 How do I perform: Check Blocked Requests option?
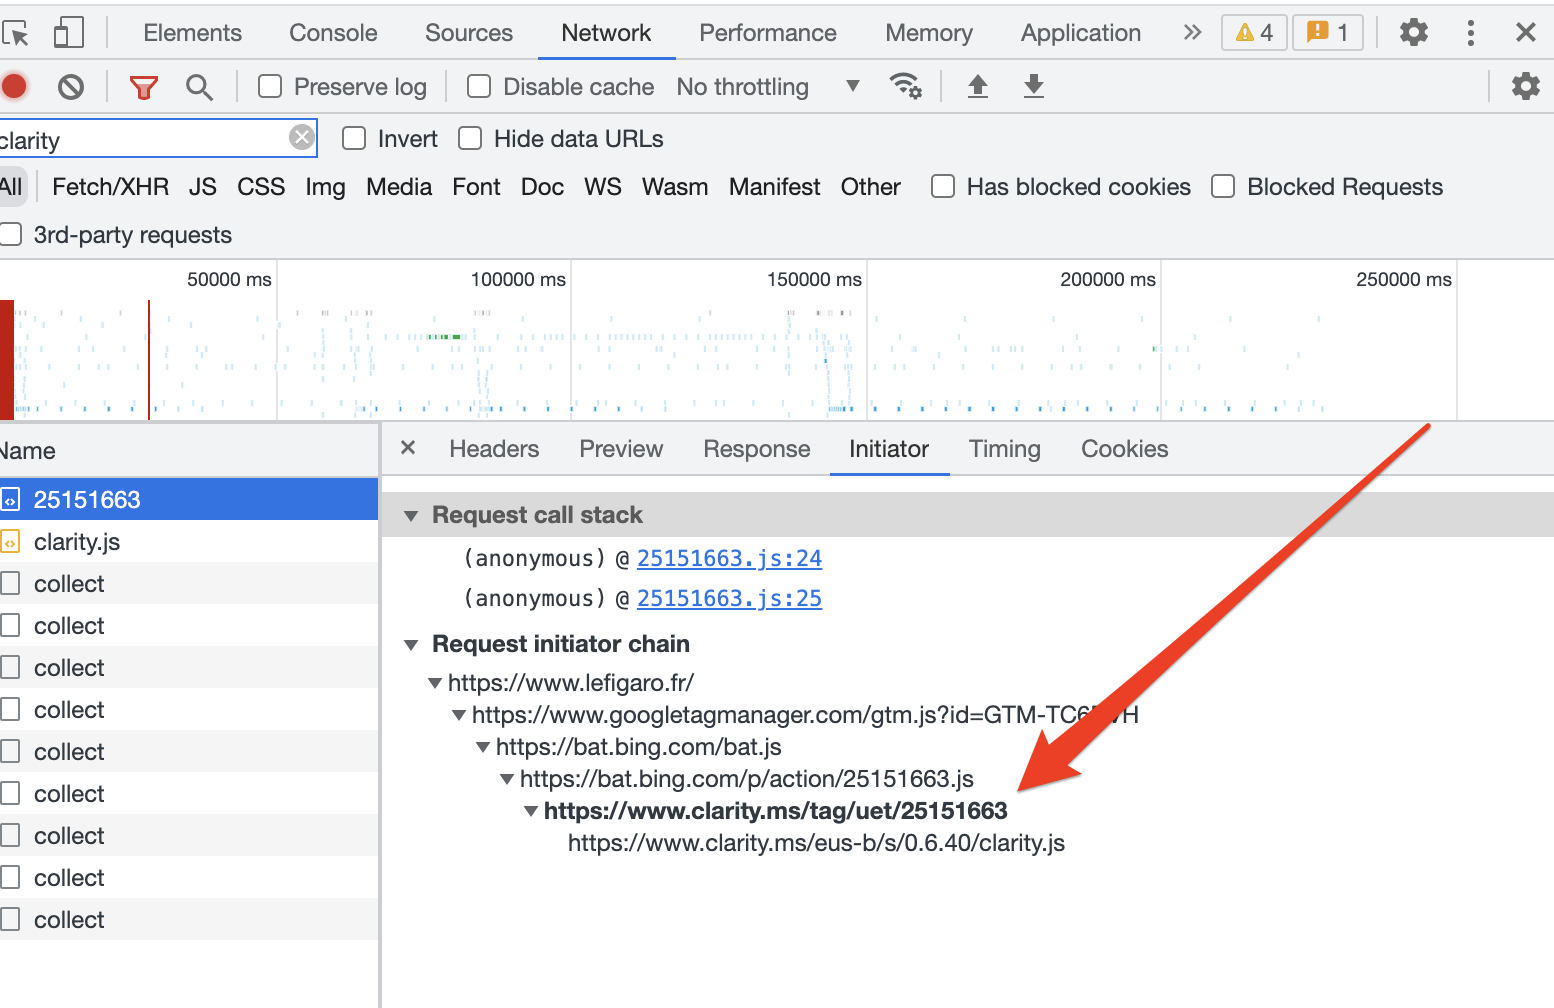point(1223,187)
